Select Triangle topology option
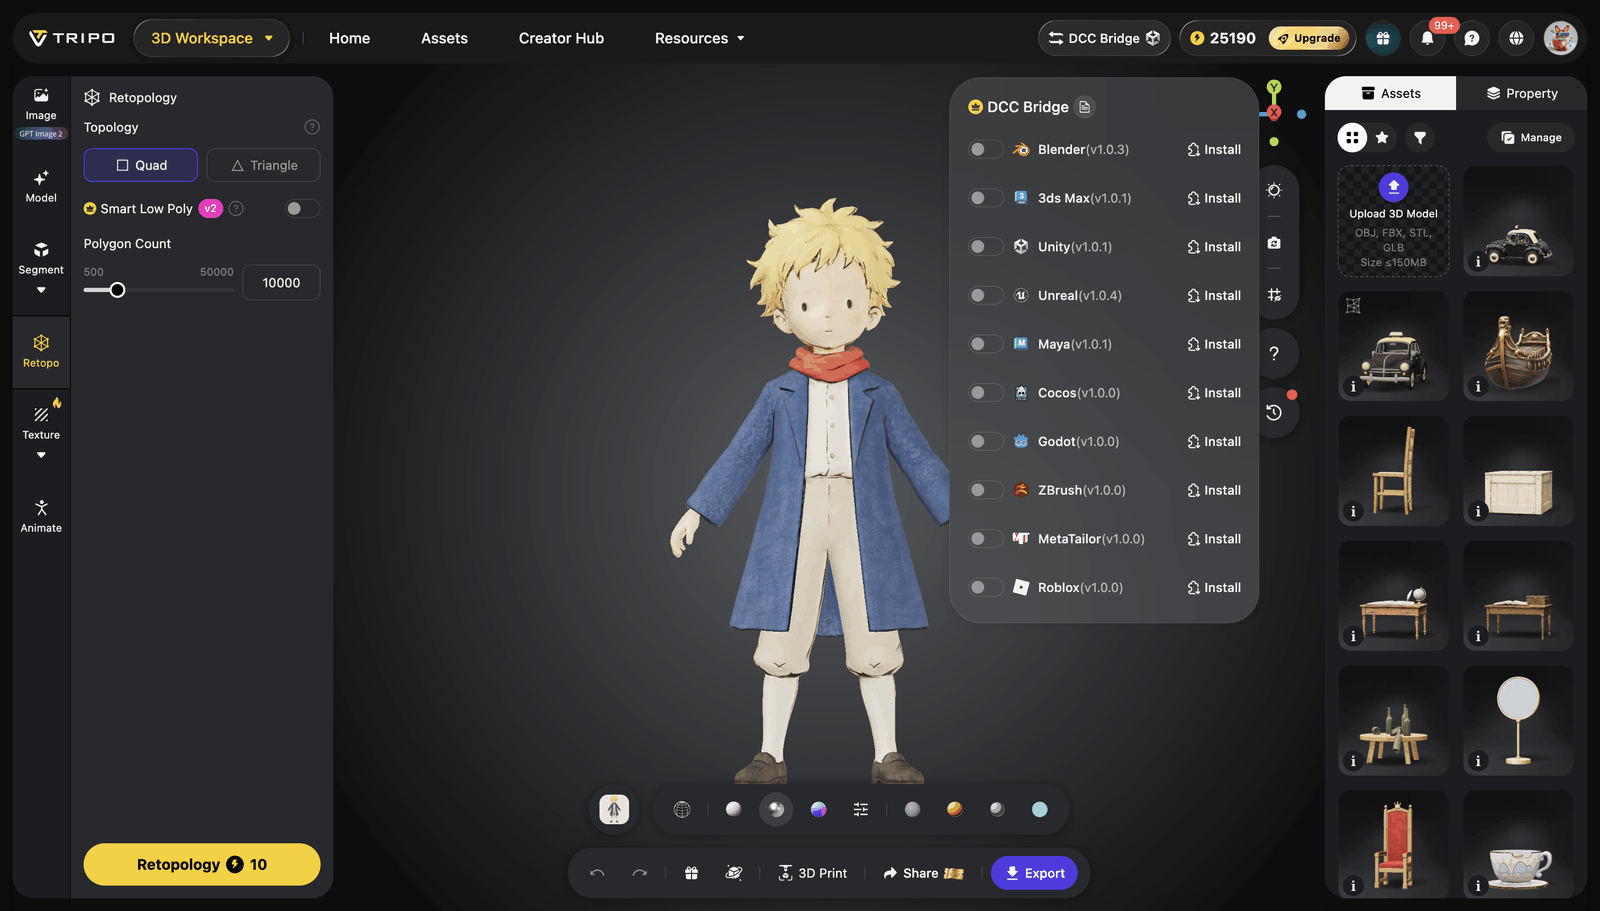The height and width of the screenshot is (911, 1600). [263, 165]
